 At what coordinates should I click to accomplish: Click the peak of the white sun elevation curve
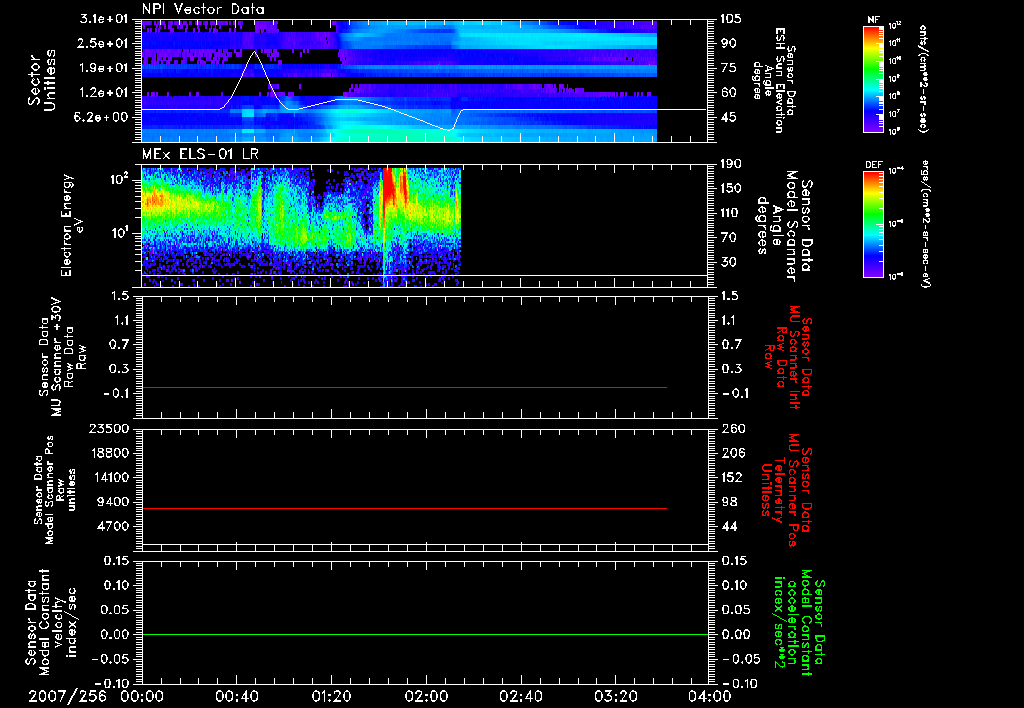click(x=254, y=52)
